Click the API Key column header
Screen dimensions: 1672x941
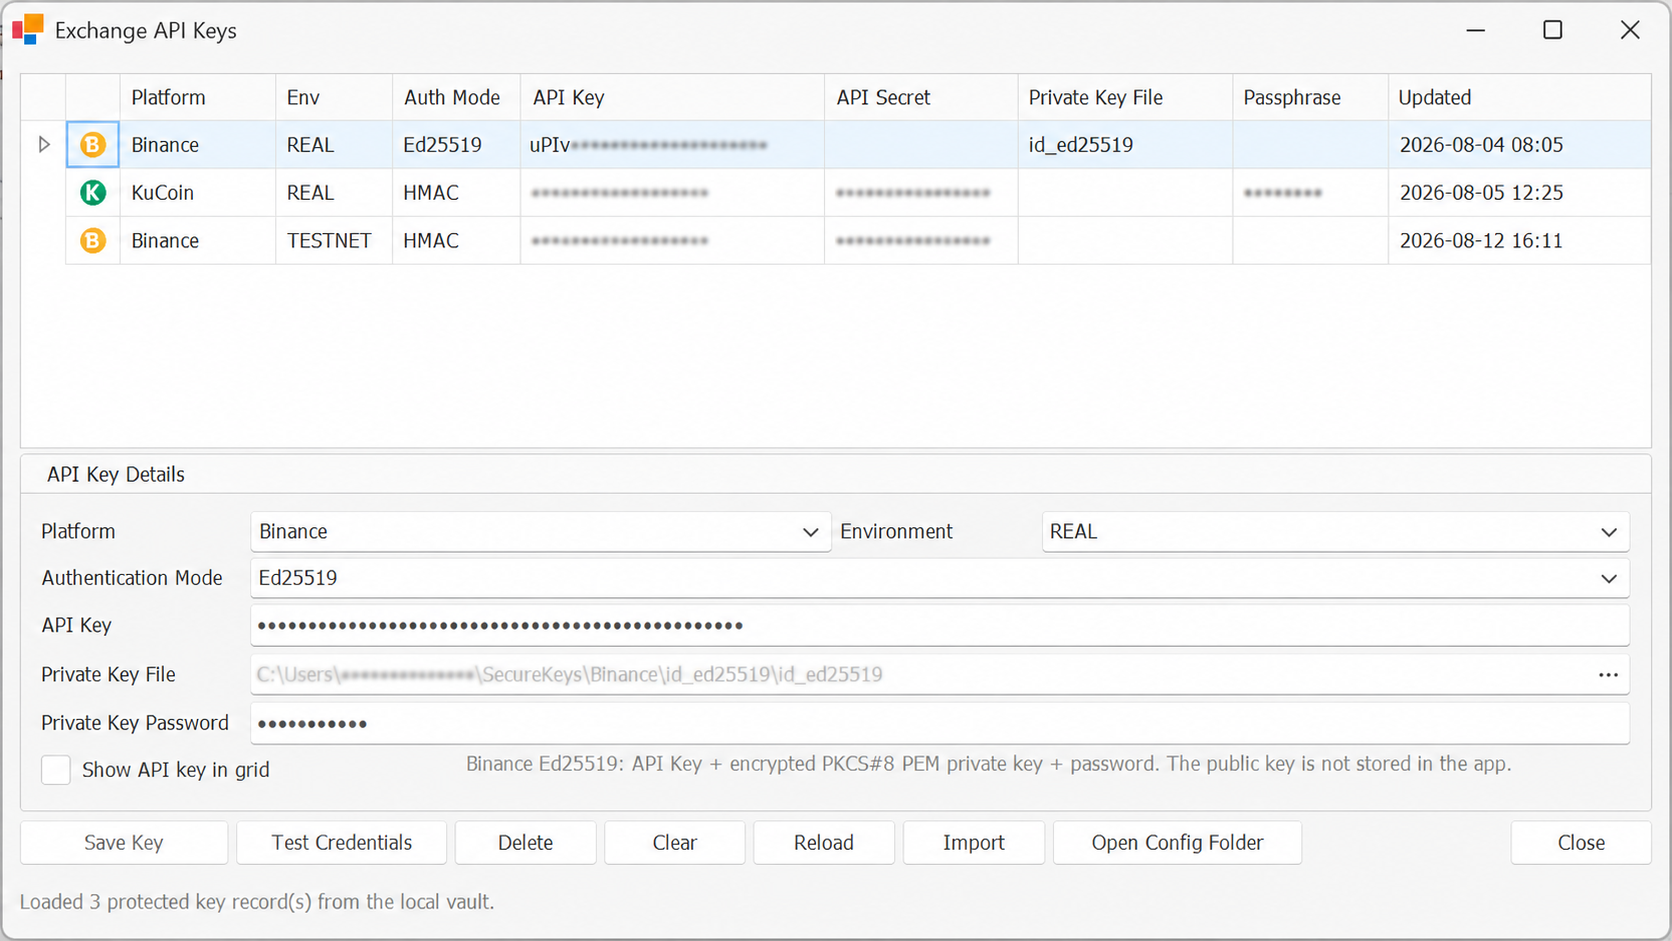pyautogui.click(x=672, y=98)
